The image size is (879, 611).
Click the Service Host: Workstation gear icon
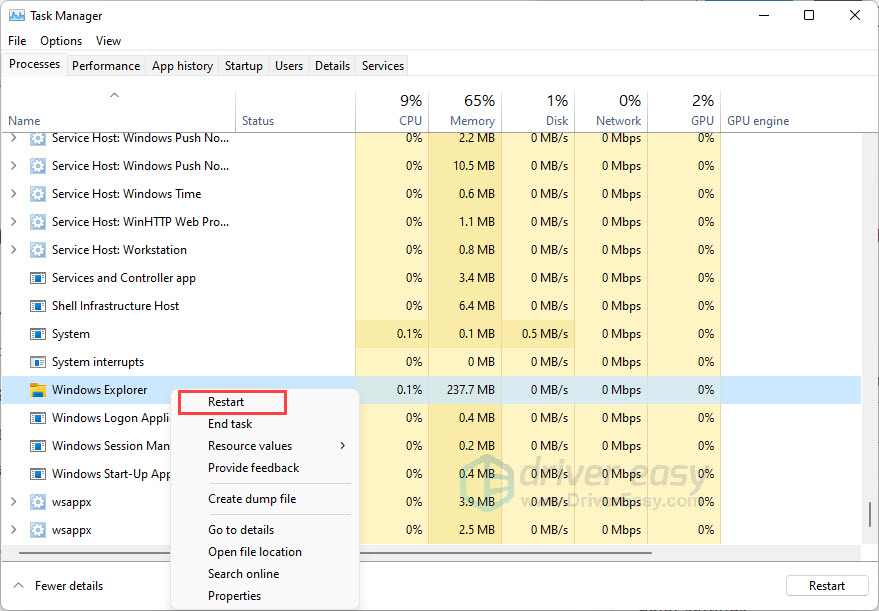point(38,250)
